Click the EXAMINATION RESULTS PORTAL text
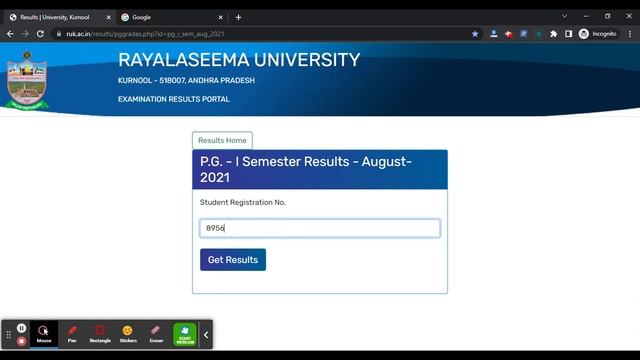Viewport: 640px width, 360px height. (x=174, y=99)
